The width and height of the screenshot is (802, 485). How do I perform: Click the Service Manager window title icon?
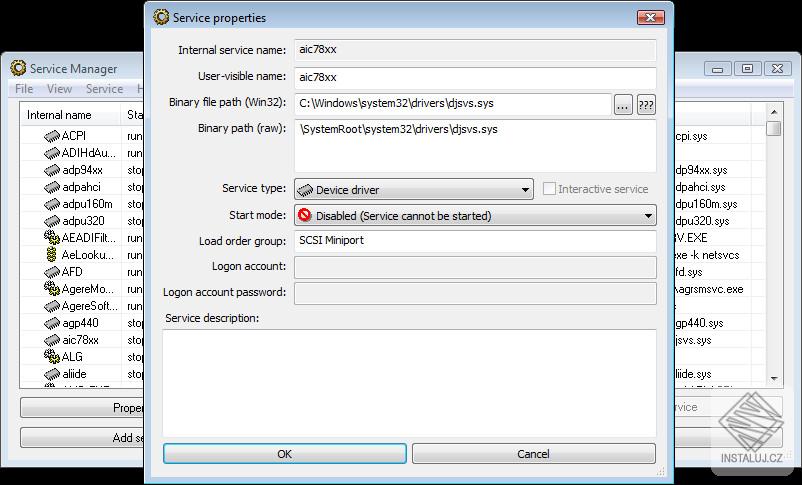(18, 68)
